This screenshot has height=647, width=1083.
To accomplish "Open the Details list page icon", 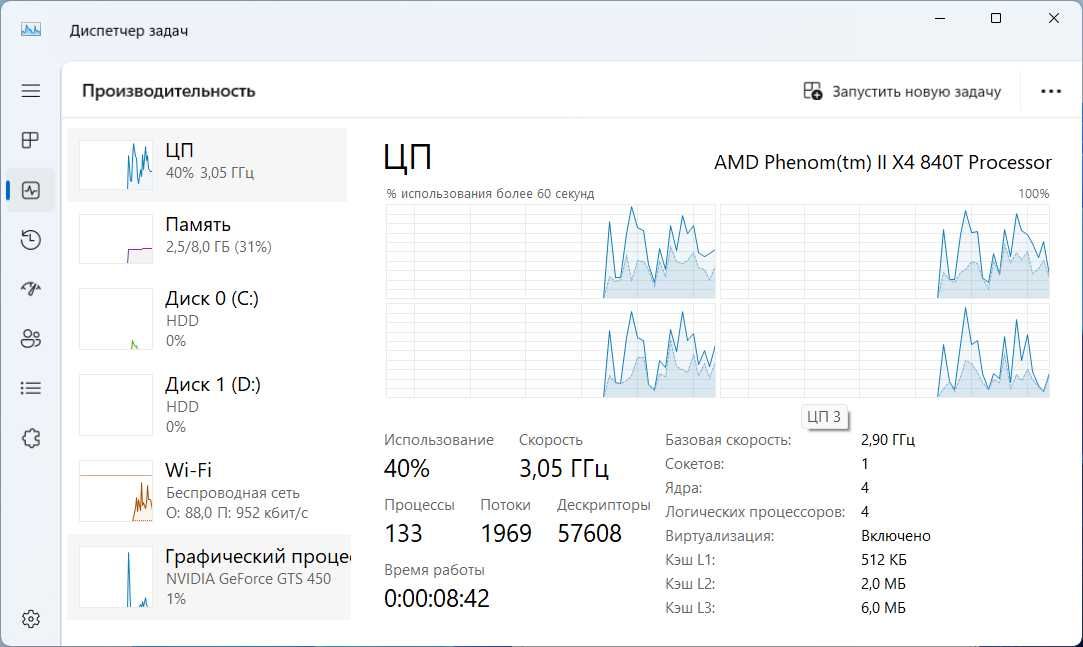I will pos(30,388).
